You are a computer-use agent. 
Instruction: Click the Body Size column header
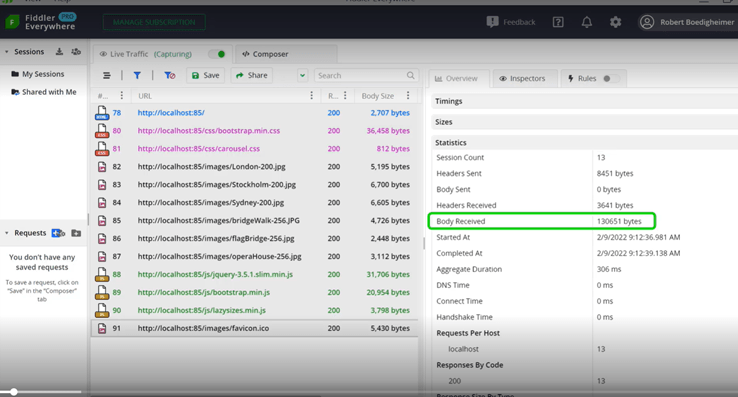[377, 96]
